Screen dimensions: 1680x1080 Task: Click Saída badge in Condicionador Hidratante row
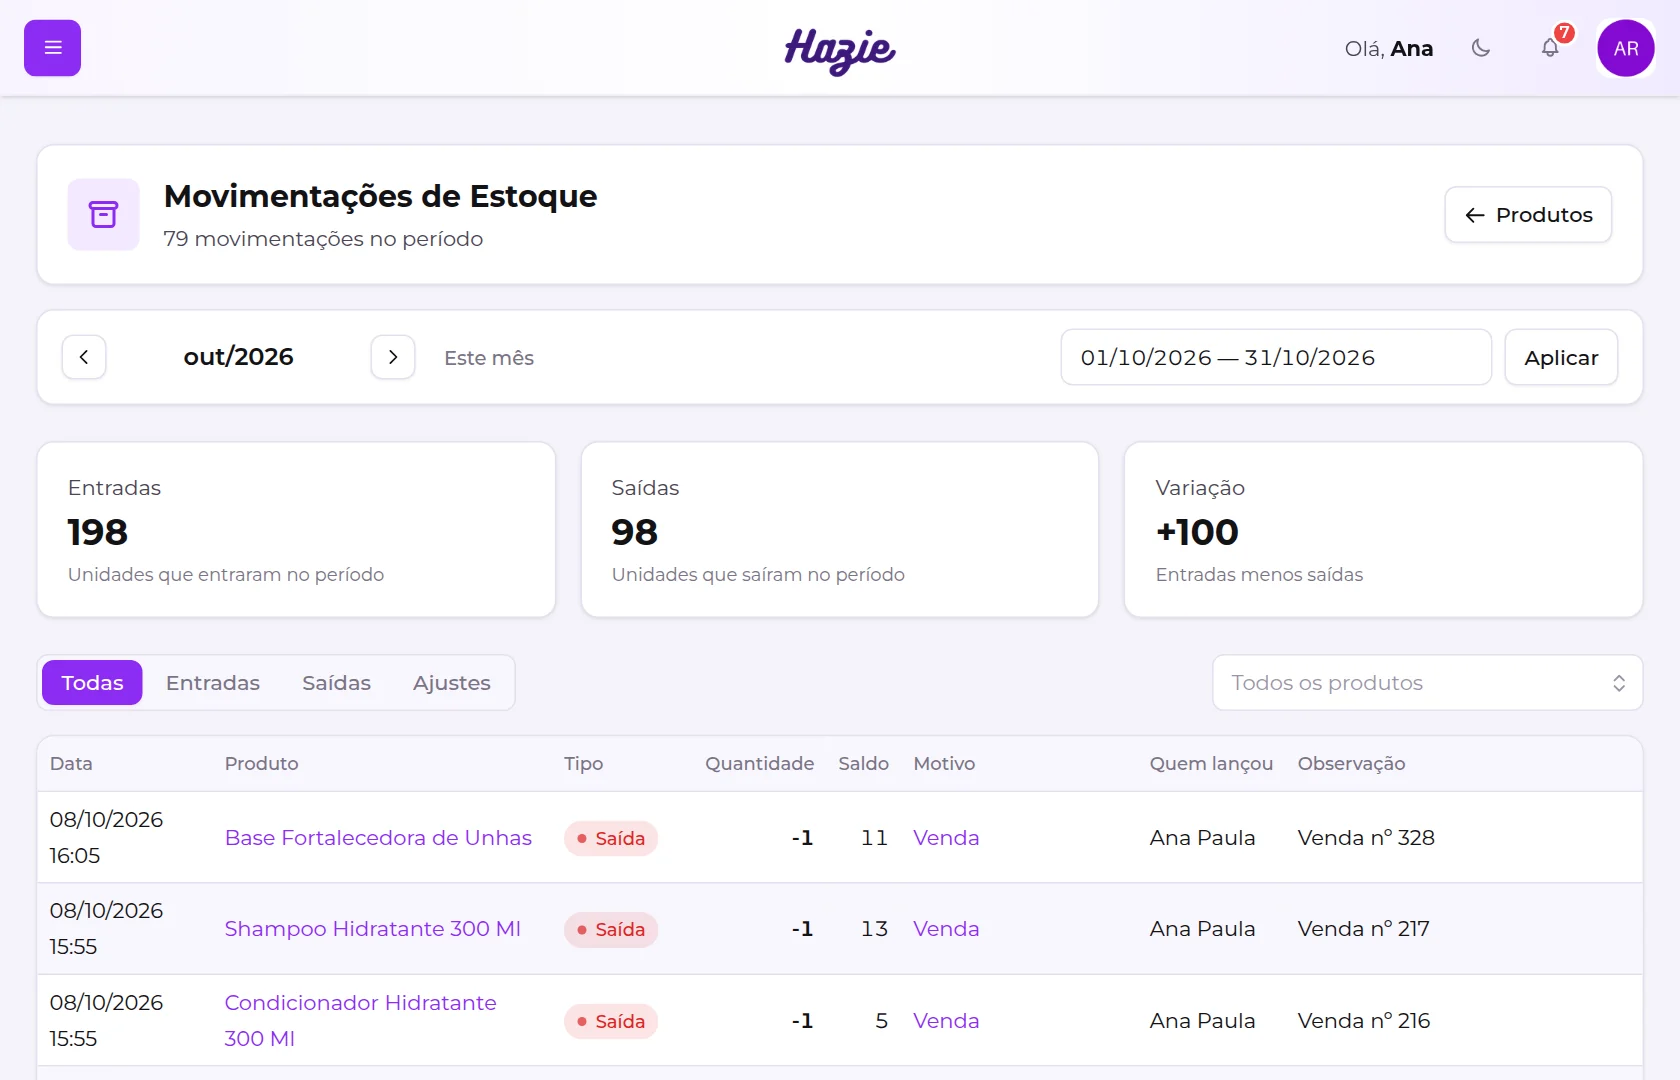(611, 1021)
